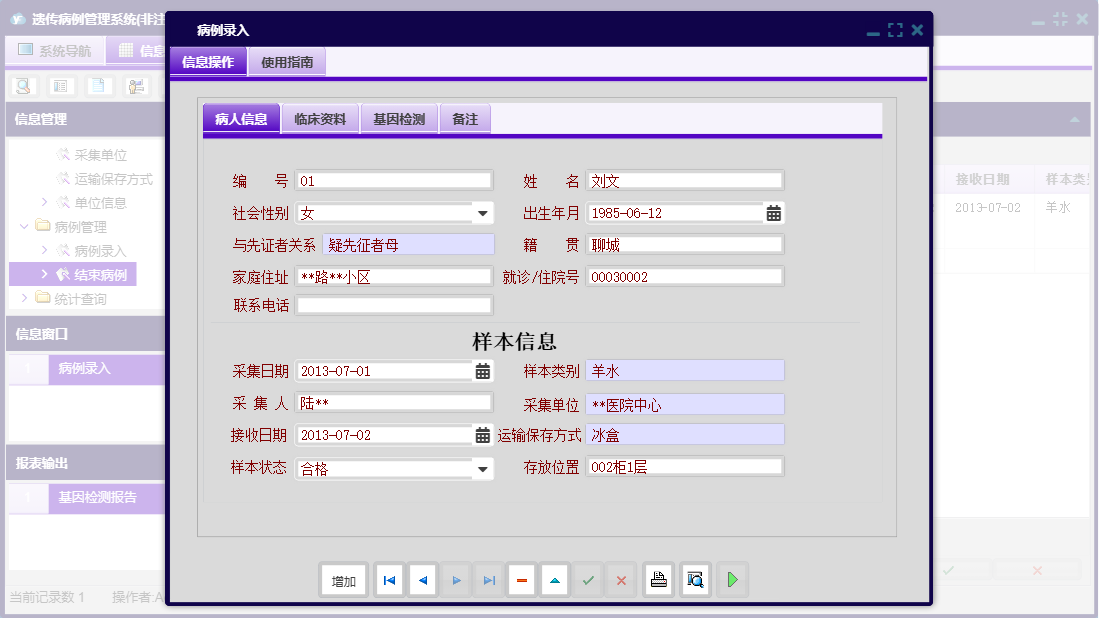Confirm changes with the green checkmark icon
1099x618 pixels.
point(588,579)
